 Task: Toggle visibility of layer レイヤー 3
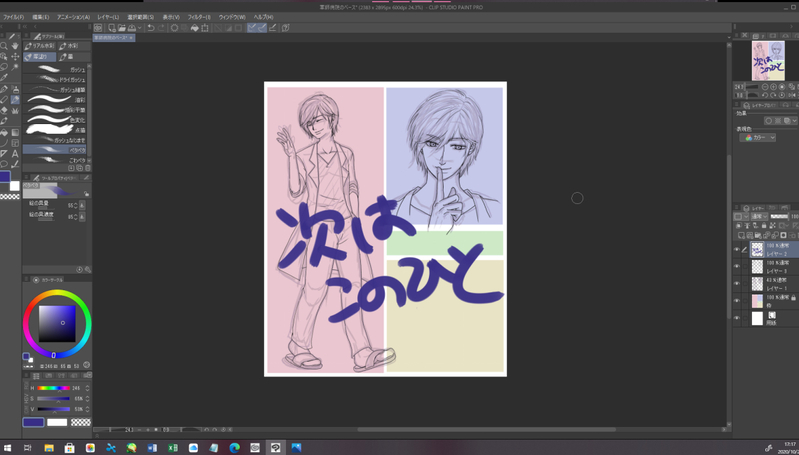tap(737, 267)
